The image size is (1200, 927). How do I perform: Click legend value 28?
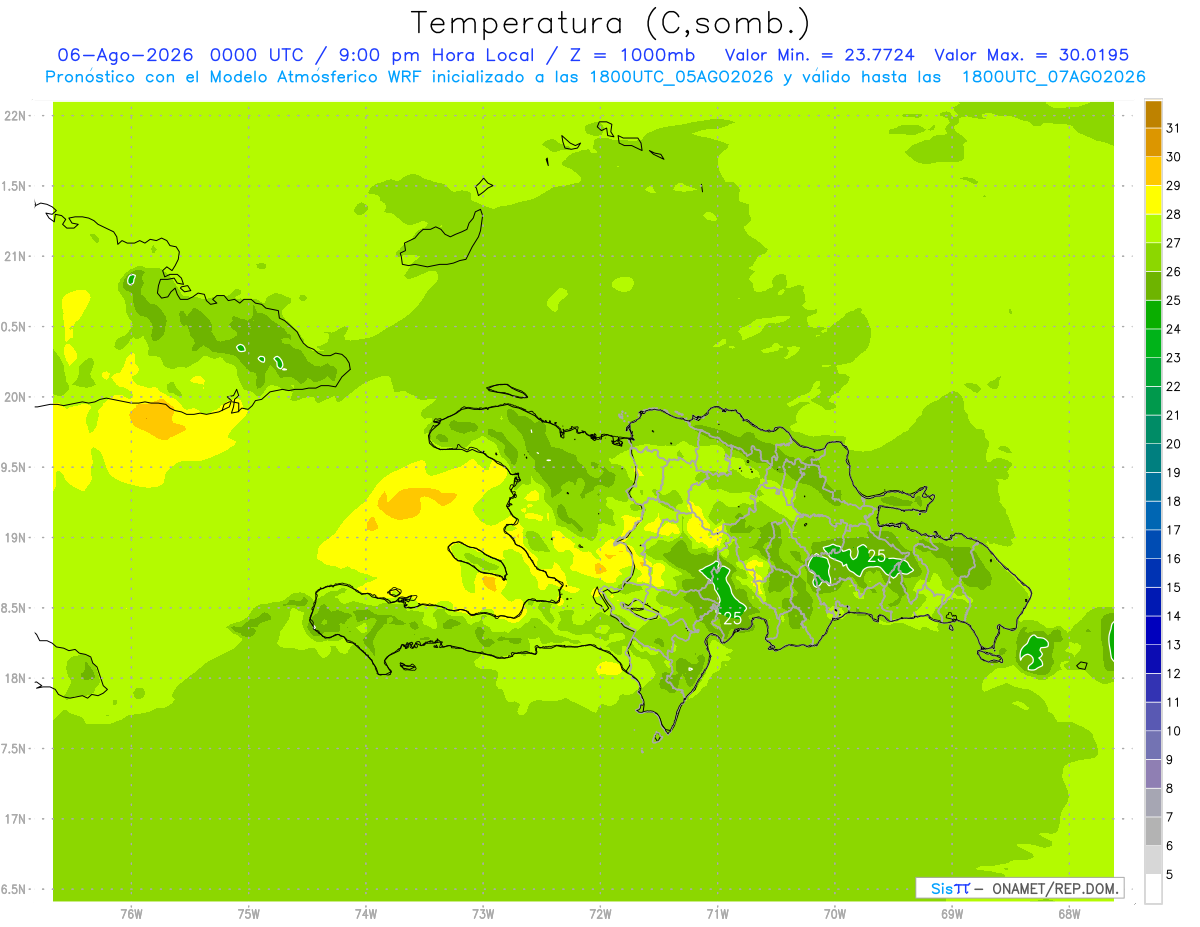[1174, 214]
